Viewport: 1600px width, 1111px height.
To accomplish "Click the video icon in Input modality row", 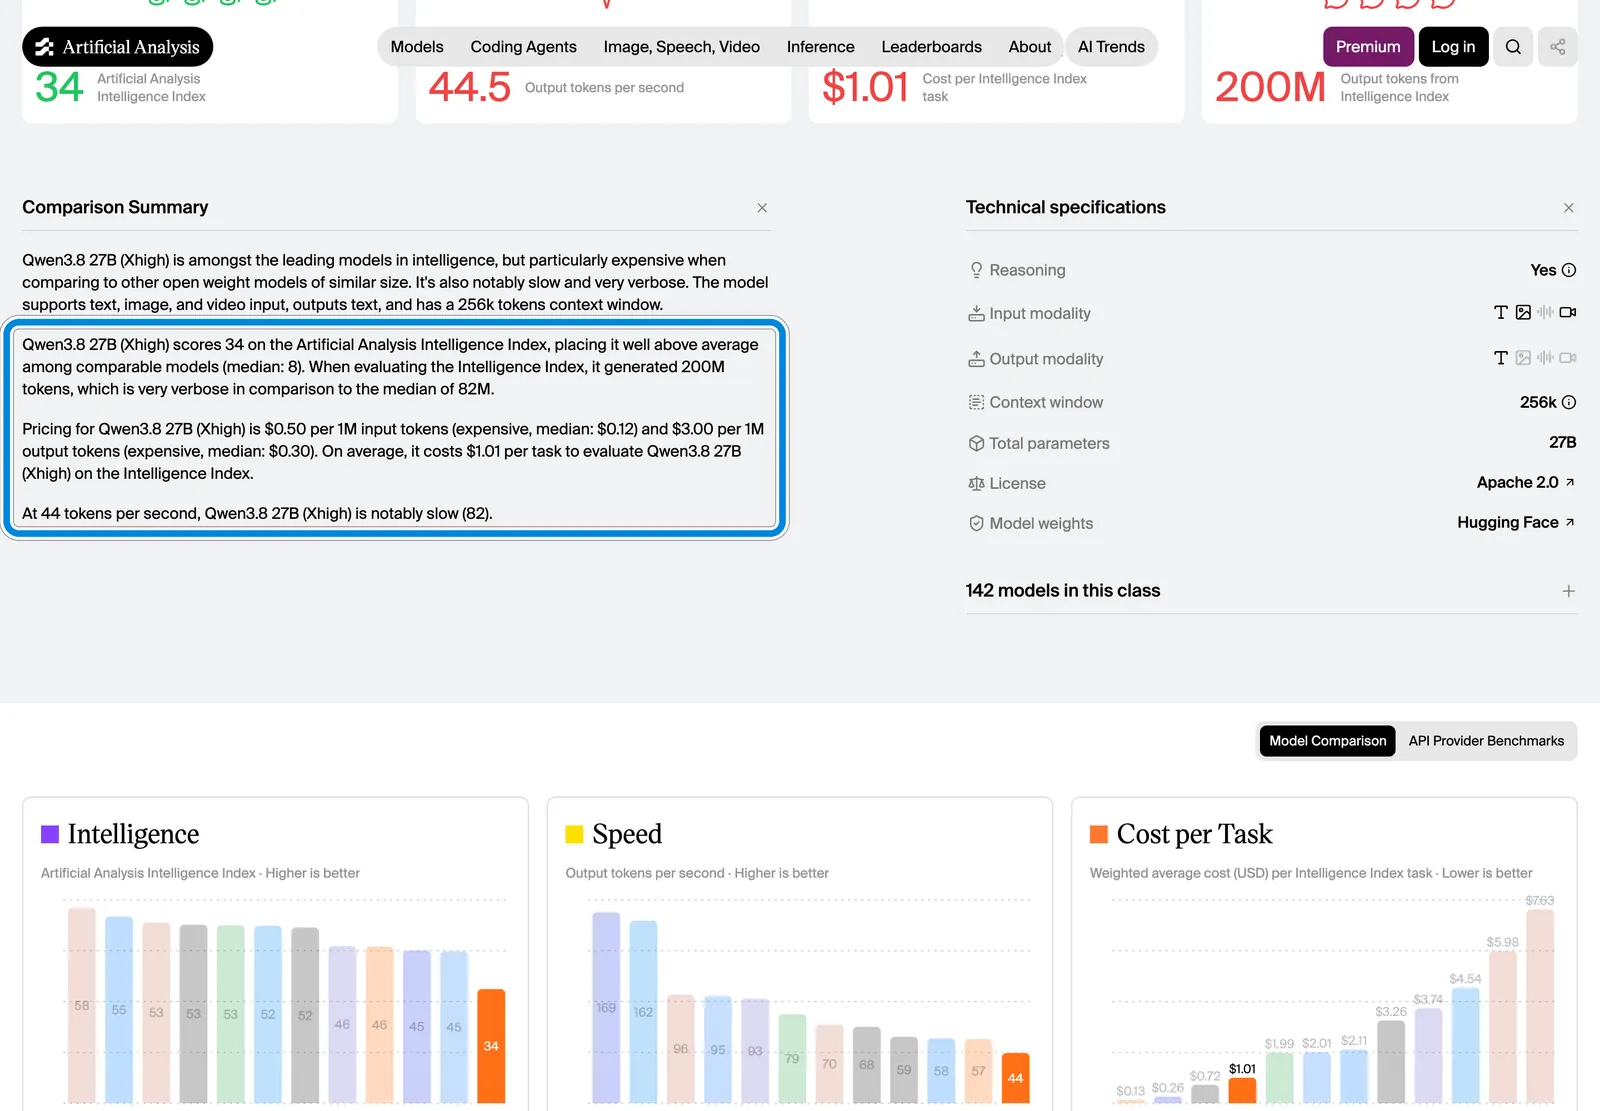I will pyautogui.click(x=1568, y=312).
